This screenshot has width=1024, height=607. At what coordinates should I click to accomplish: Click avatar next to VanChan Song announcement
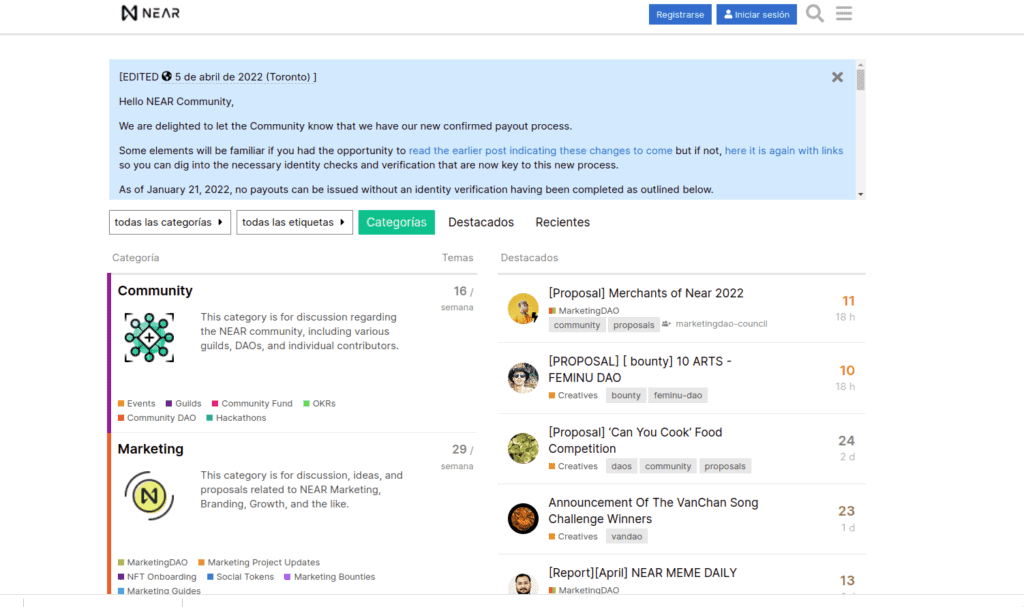pyautogui.click(x=523, y=518)
